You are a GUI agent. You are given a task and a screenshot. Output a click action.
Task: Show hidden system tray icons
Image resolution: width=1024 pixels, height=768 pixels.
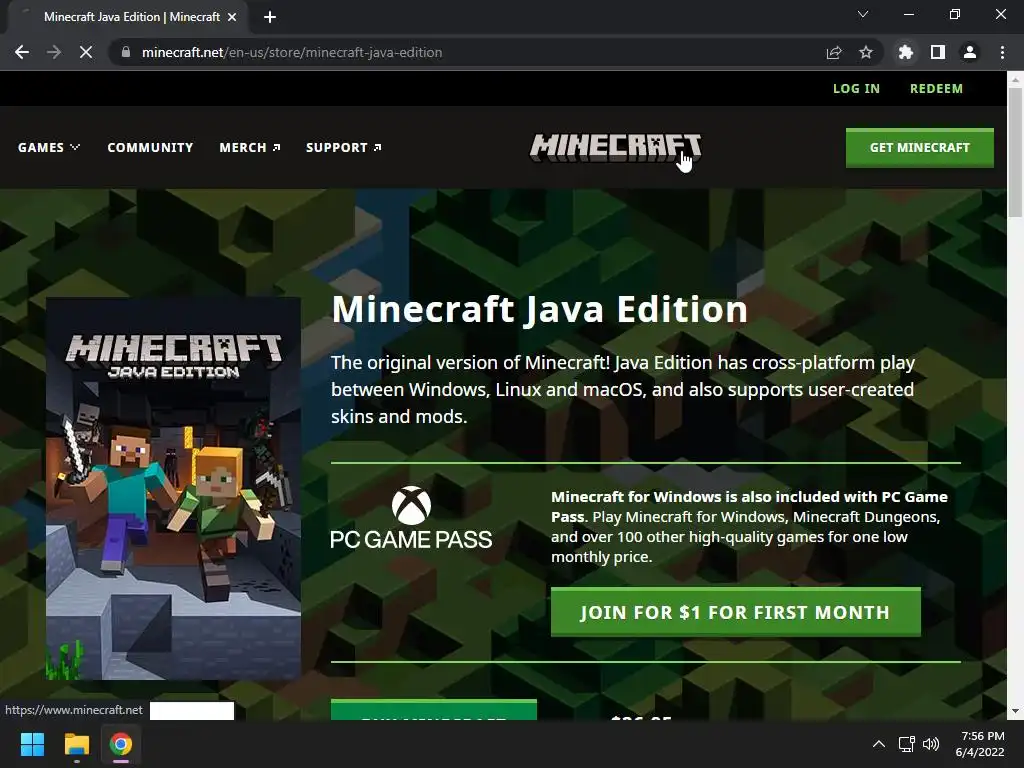[879, 744]
